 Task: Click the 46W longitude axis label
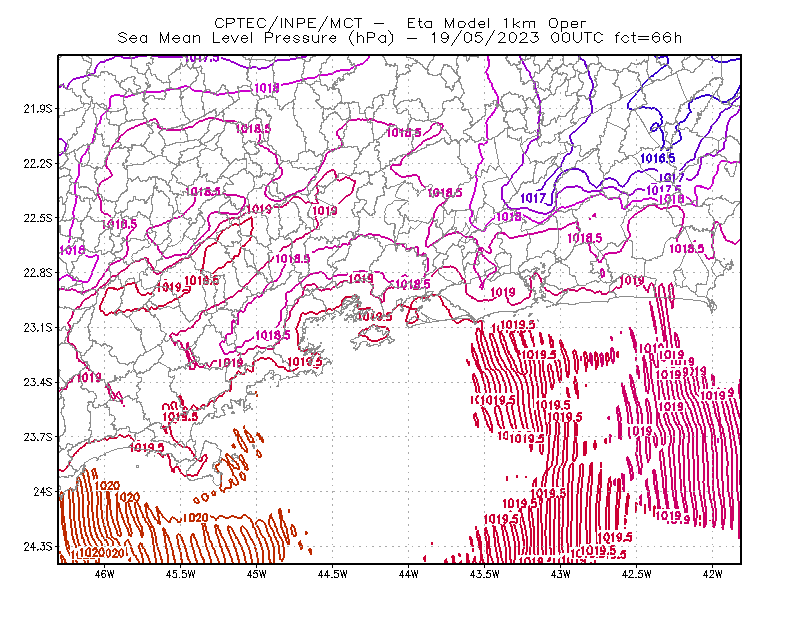coord(105,574)
